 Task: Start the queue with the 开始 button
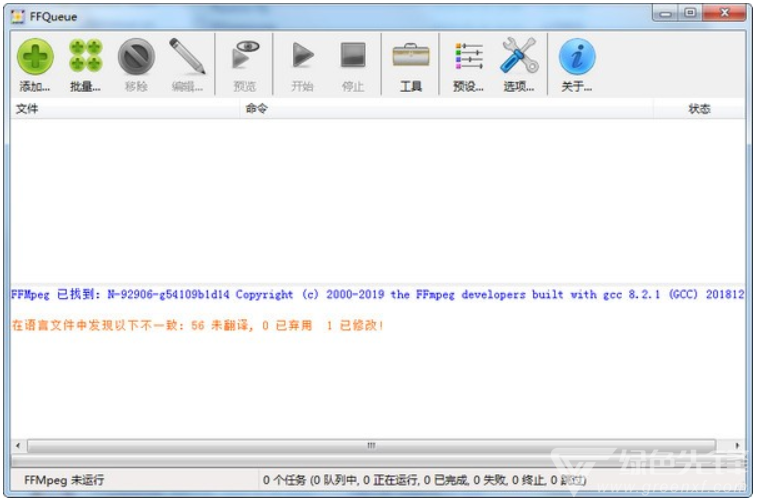pyautogui.click(x=303, y=65)
